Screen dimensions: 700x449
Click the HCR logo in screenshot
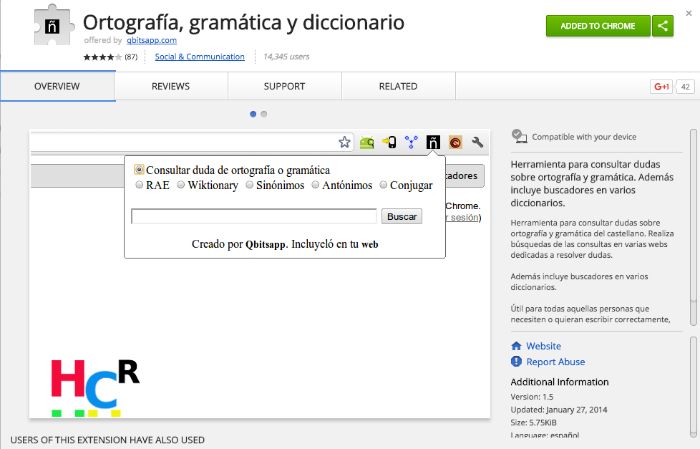click(x=95, y=387)
